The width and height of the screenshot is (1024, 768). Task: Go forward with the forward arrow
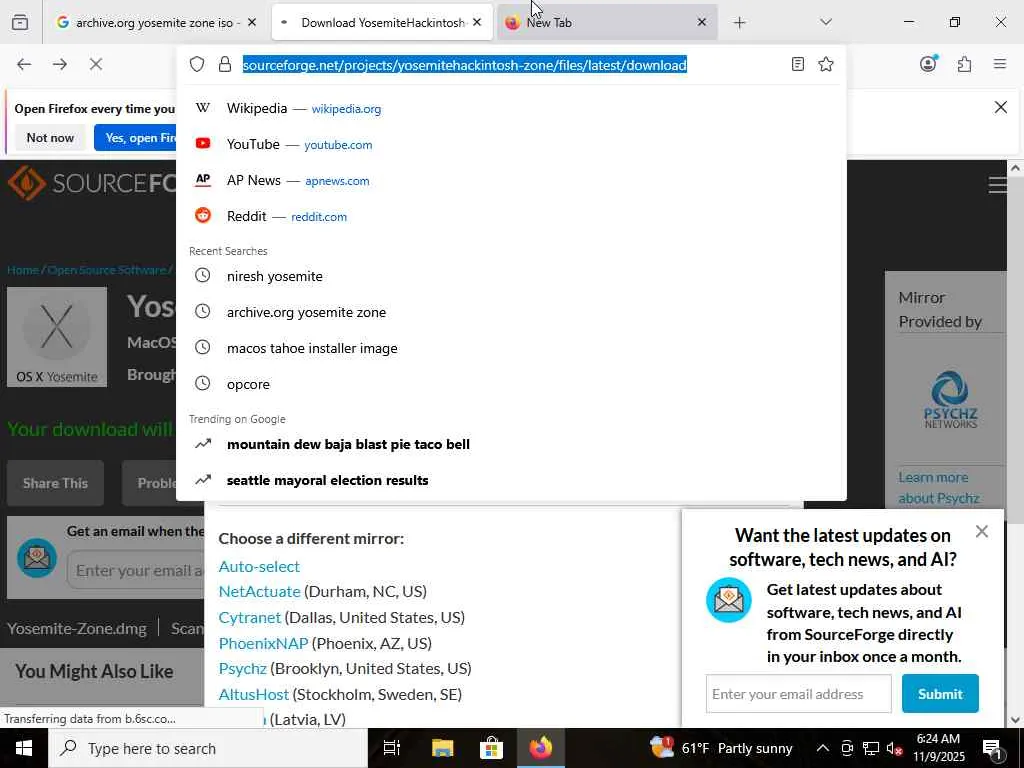pyautogui.click(x=60, y=64)
